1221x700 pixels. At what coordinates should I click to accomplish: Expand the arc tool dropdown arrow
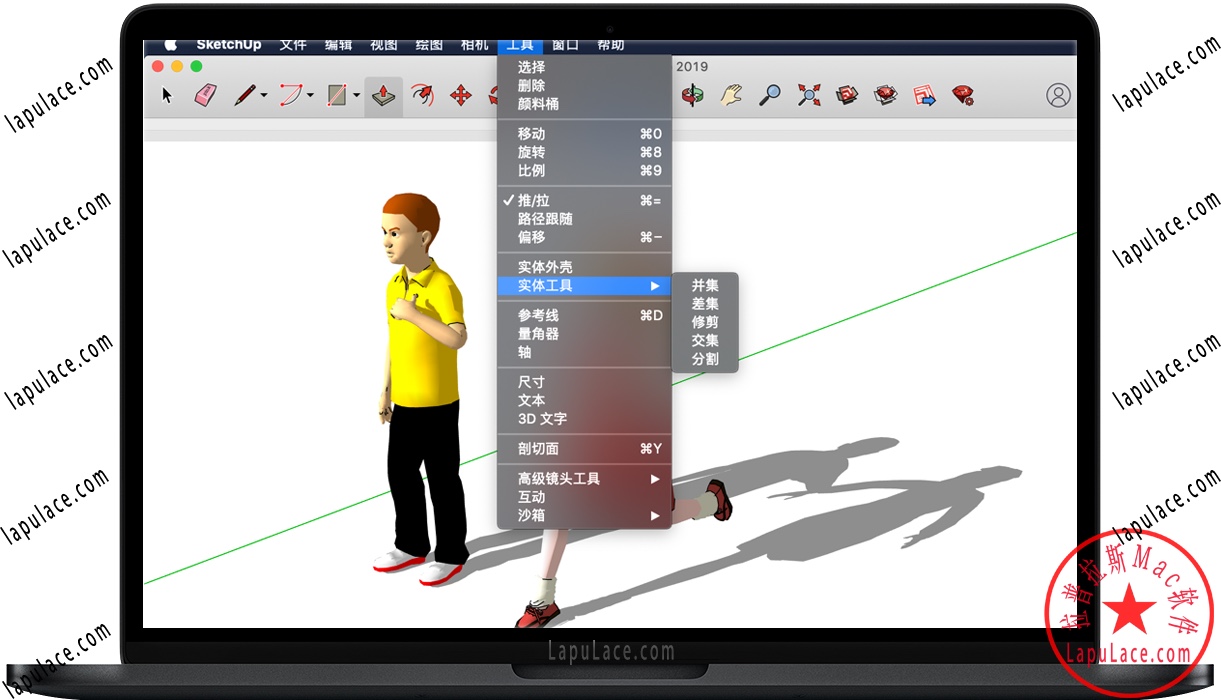[310, 97]
